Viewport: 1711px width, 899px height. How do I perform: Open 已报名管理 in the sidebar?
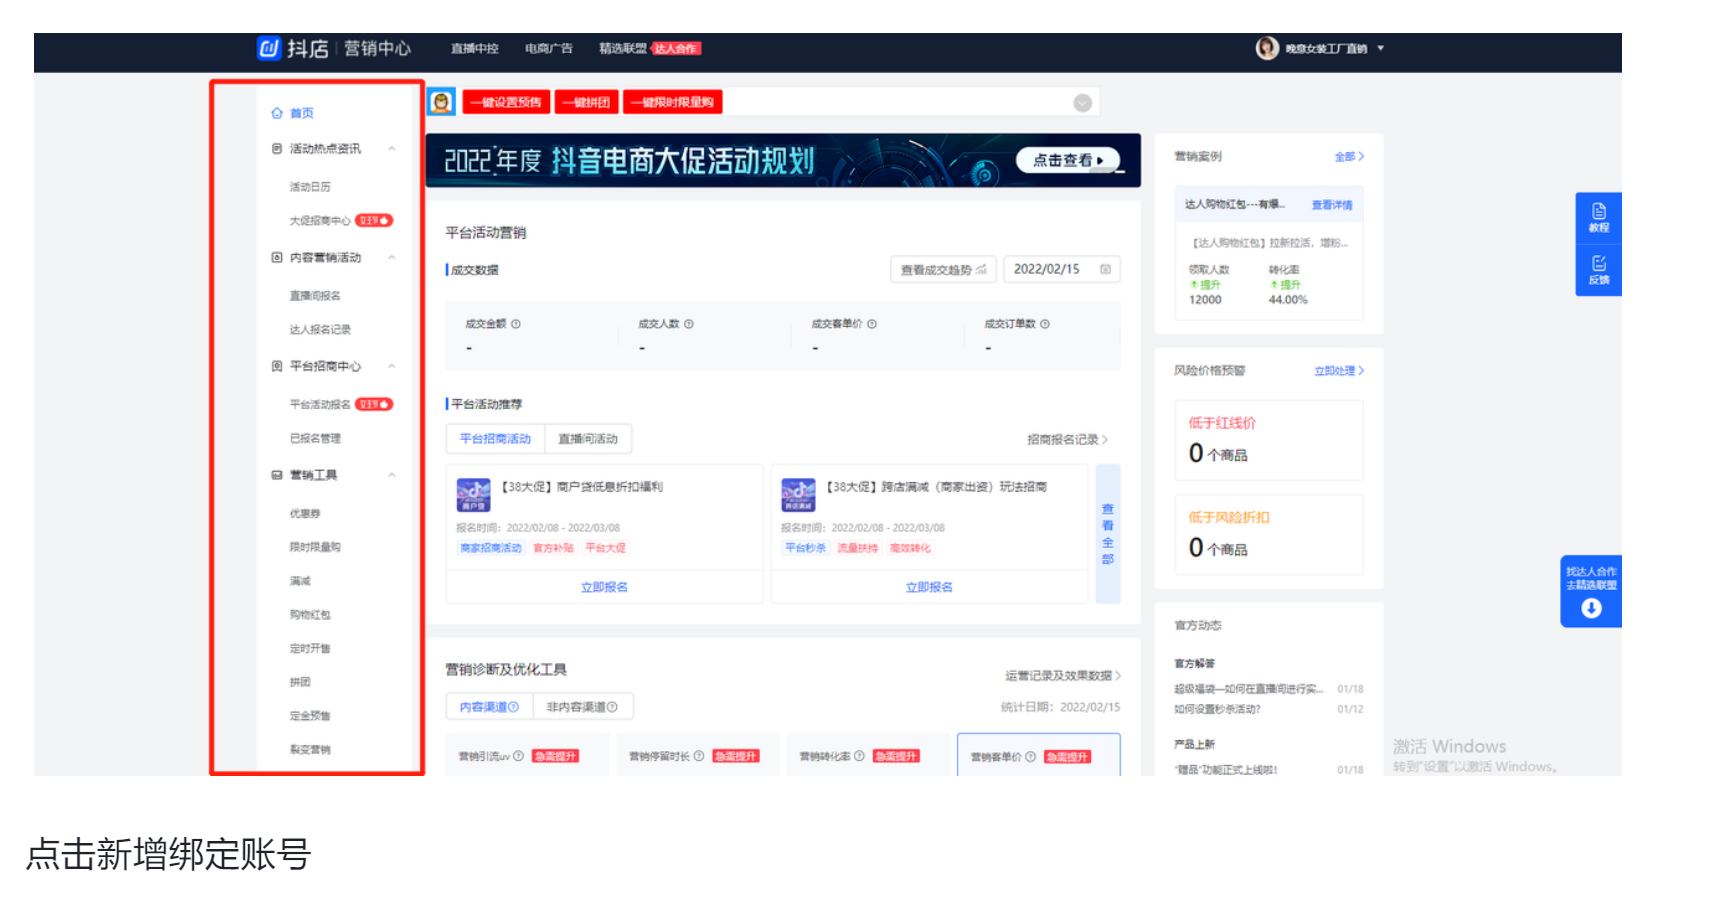point(315,439)
